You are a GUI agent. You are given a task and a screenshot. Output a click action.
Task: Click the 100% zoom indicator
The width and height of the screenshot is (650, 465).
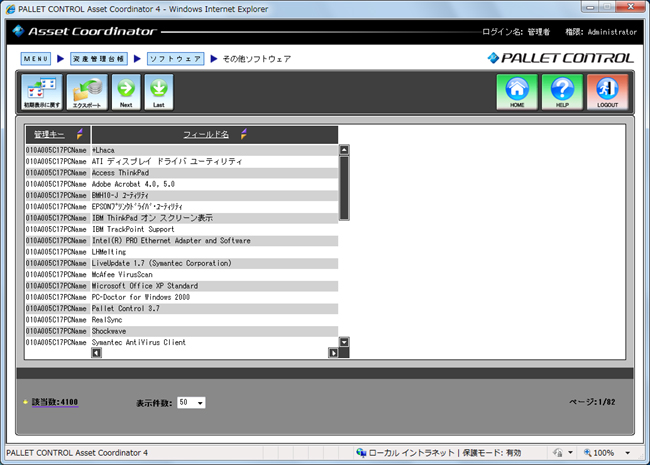(x=599, y=453)
